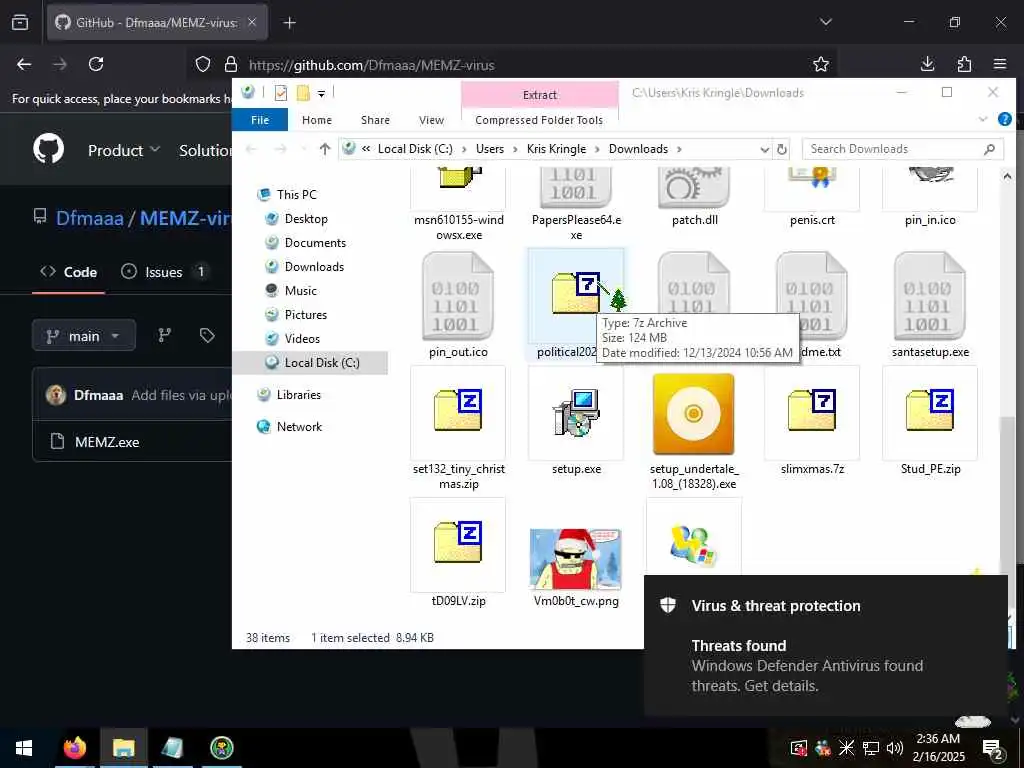Open Network in navigation pane
1024x768 pixels.
(299, 426)
